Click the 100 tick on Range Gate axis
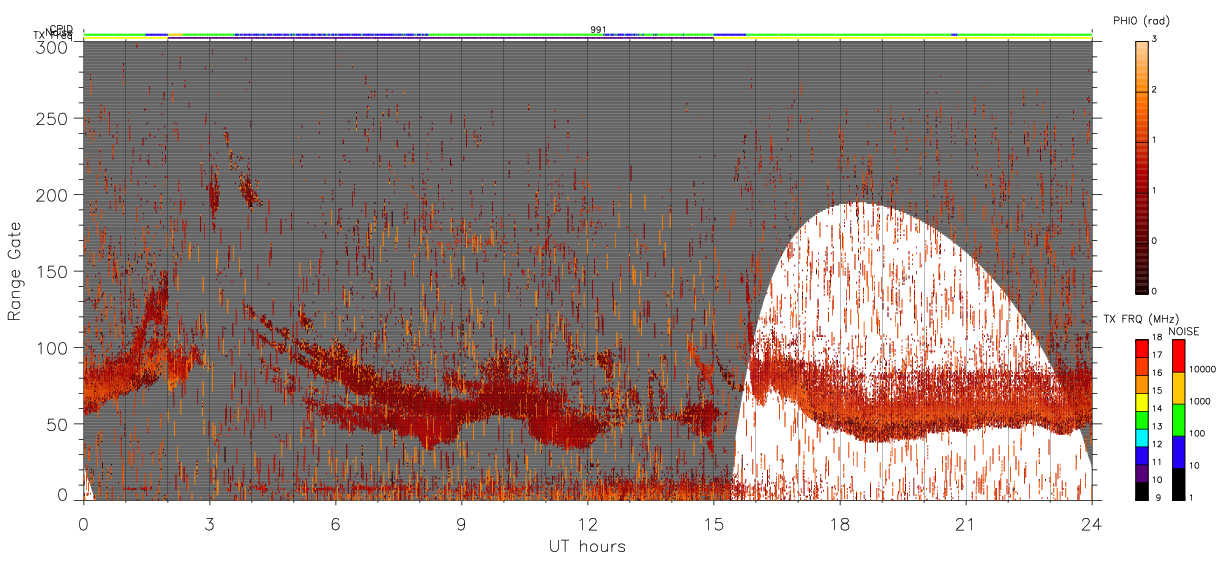Screen dimensions: 1228x567 click(54, 347)
